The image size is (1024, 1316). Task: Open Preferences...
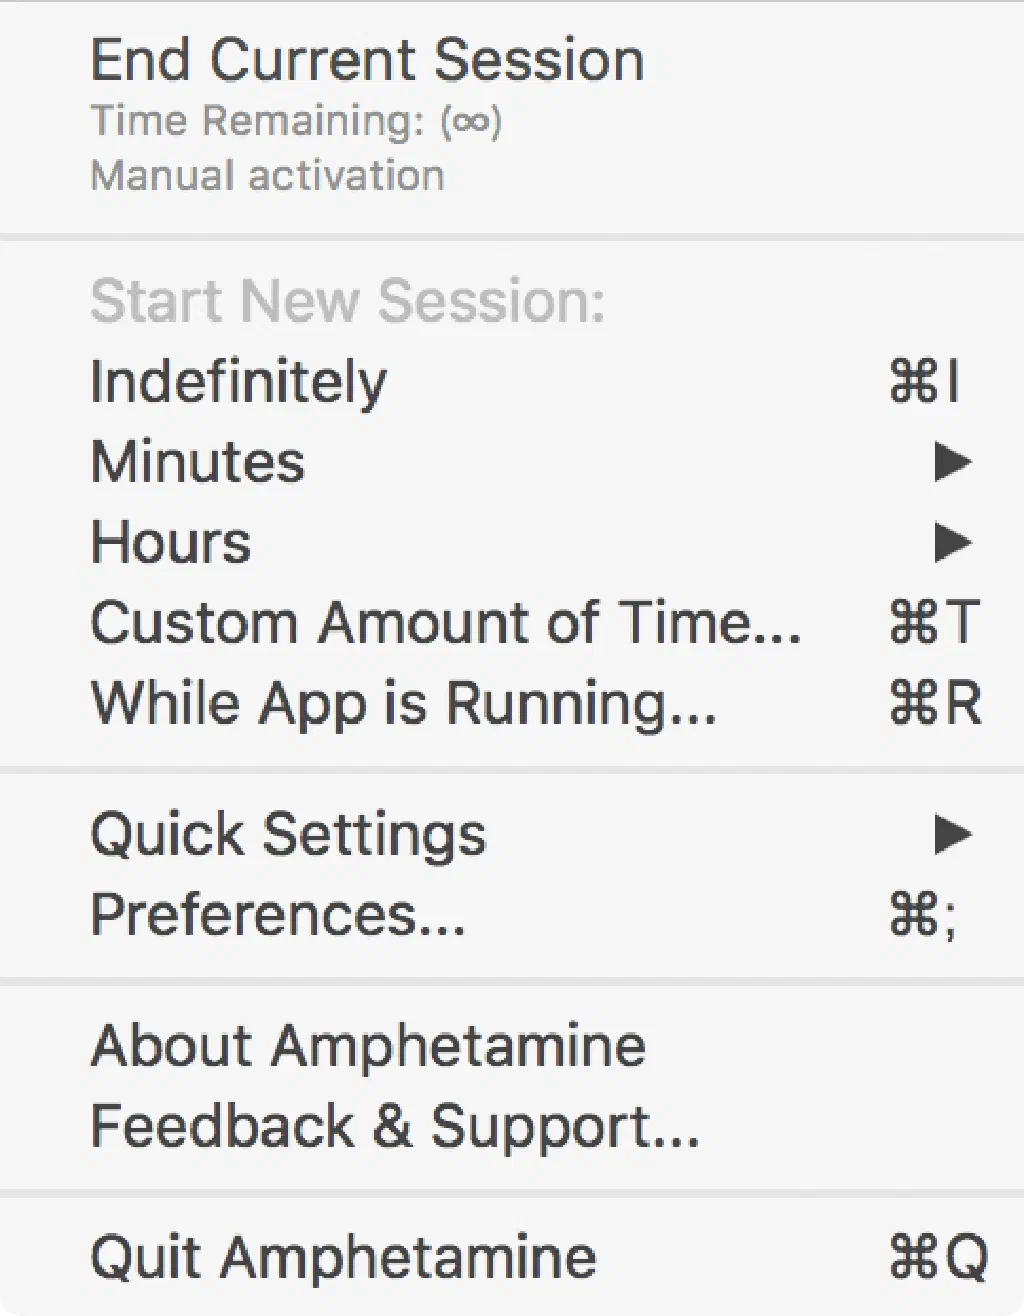tap(278, 914)
